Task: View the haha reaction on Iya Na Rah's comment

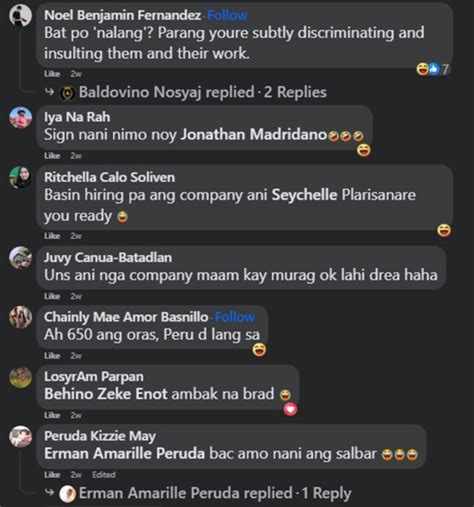Action: [x=364, y=150]
